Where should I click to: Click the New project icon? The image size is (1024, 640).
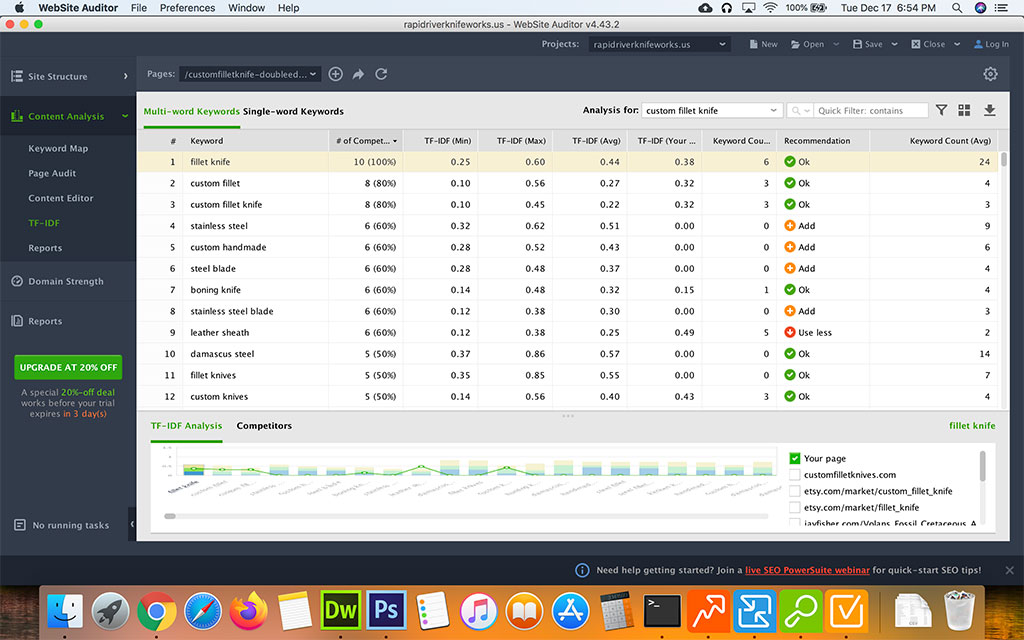[754, 44]
